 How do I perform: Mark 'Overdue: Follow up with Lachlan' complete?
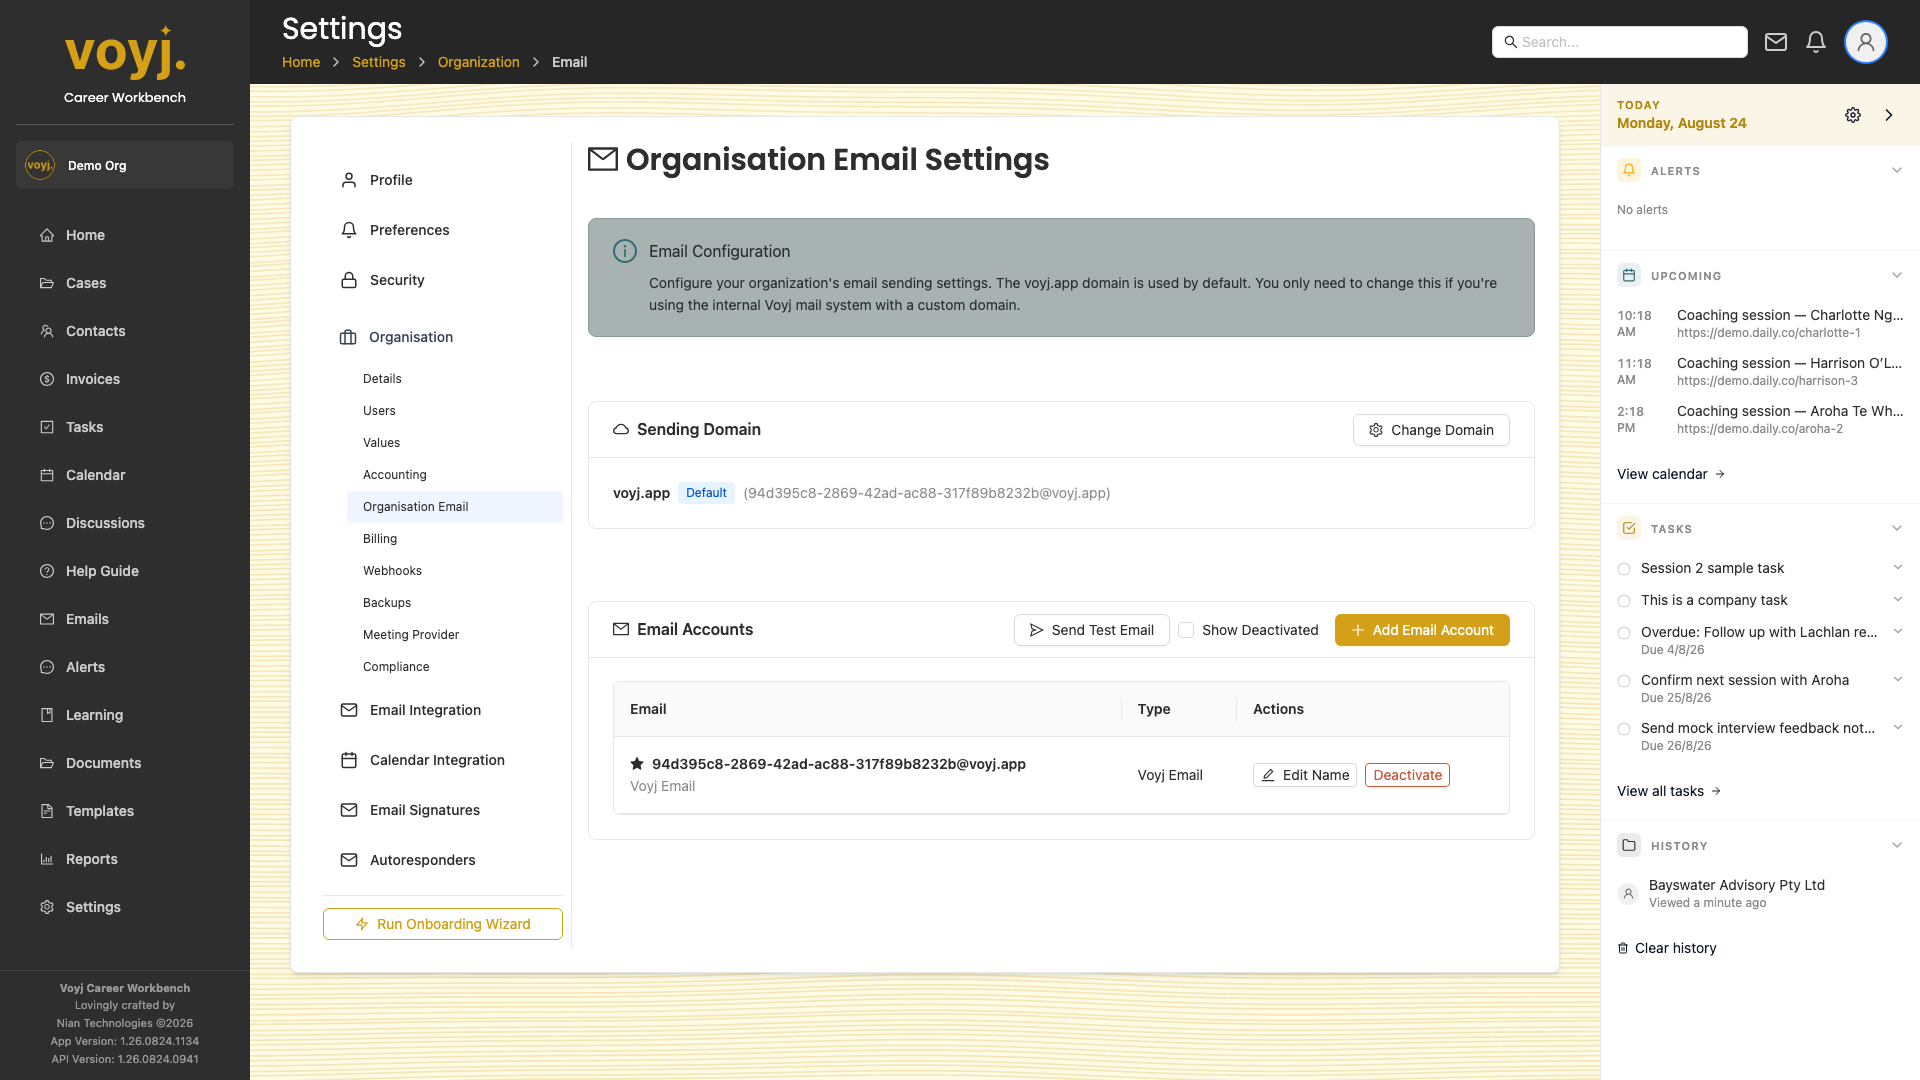coord(1624,633)
